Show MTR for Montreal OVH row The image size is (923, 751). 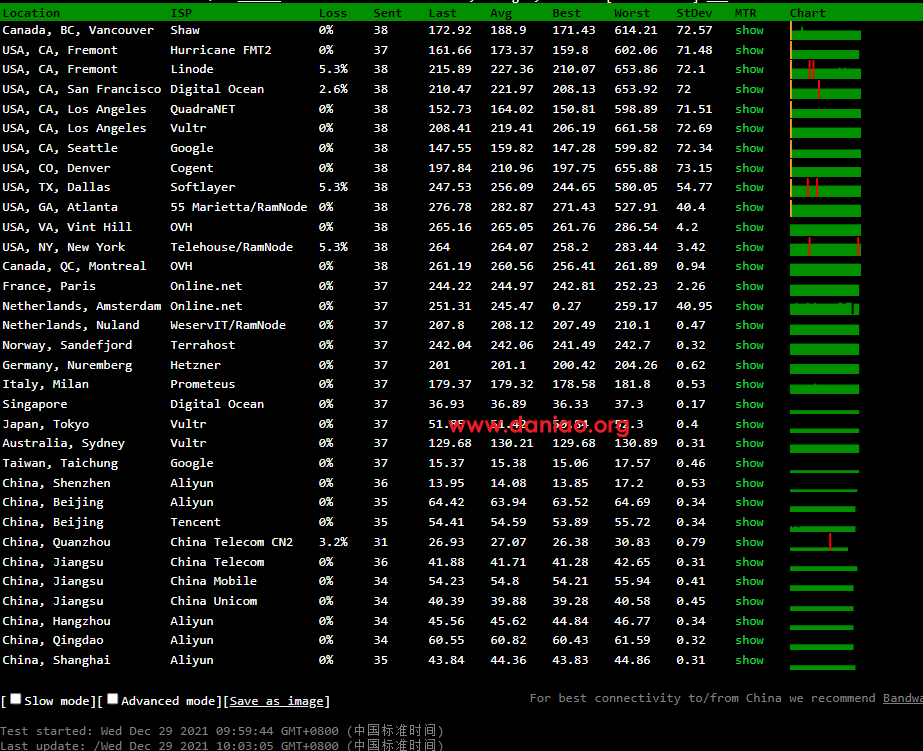pos(749,265)
